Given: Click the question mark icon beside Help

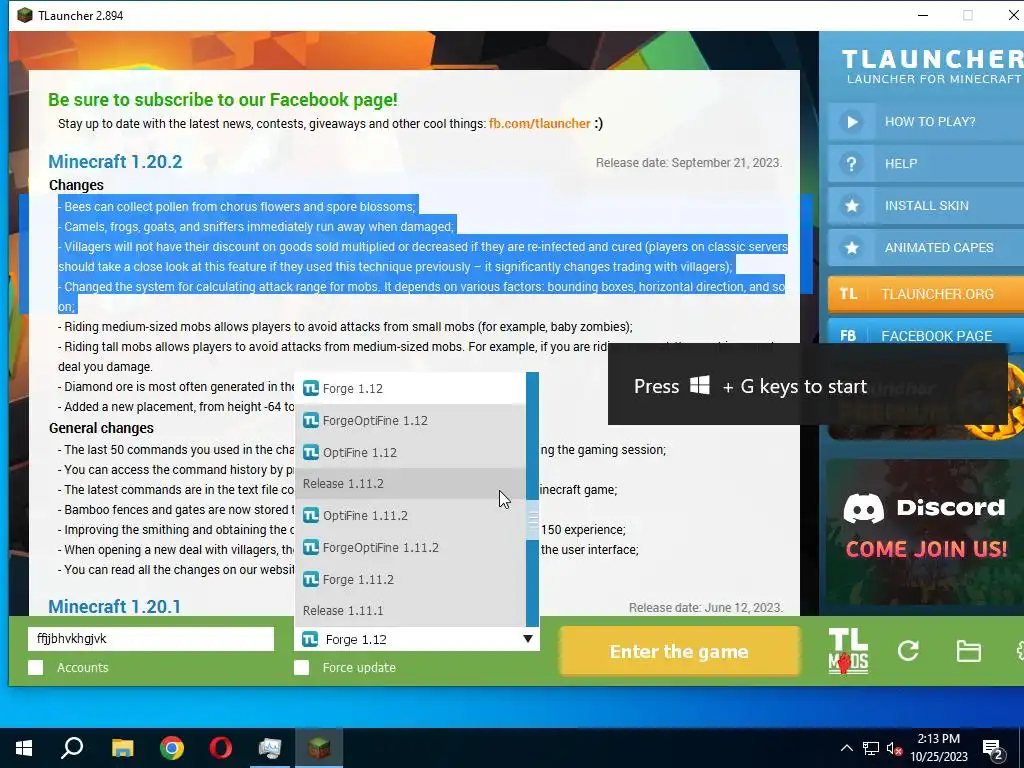Looking at the screenshot, I should pos(852,164).
